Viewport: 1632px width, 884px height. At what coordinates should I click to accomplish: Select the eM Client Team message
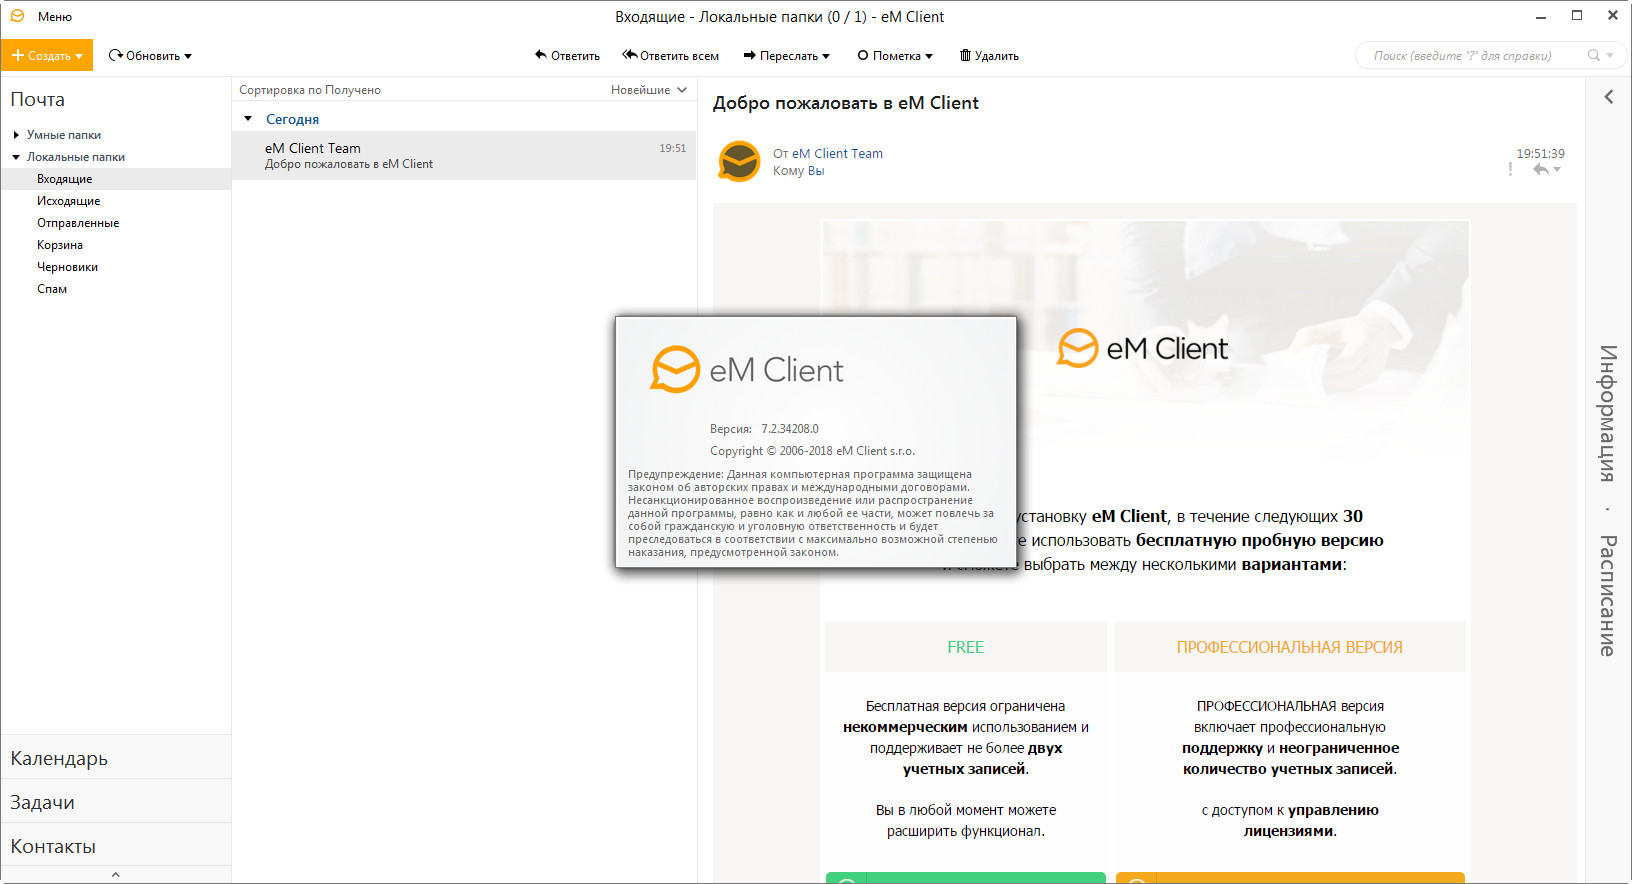[464, 156]
